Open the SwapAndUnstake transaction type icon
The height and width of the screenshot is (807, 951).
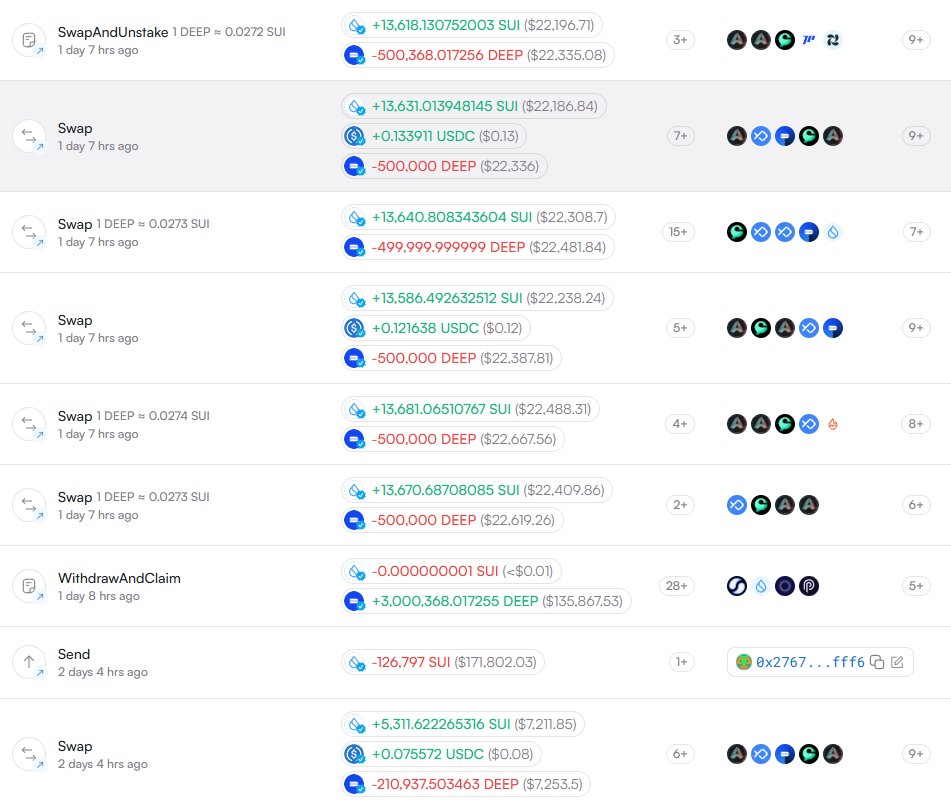(29, 40)
